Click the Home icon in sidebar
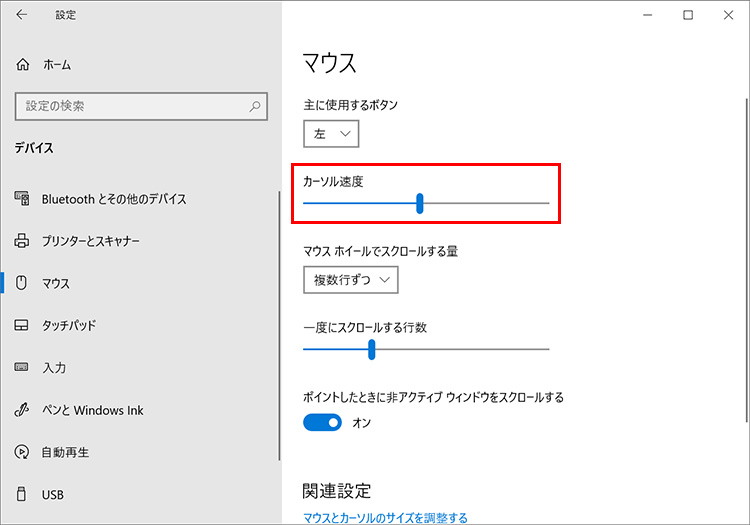Viewport: 750px width, 525px height. tap(23, 64)
